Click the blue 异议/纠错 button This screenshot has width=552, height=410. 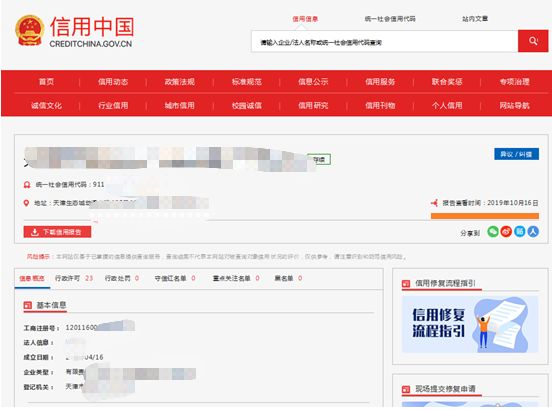pos(516,154)
